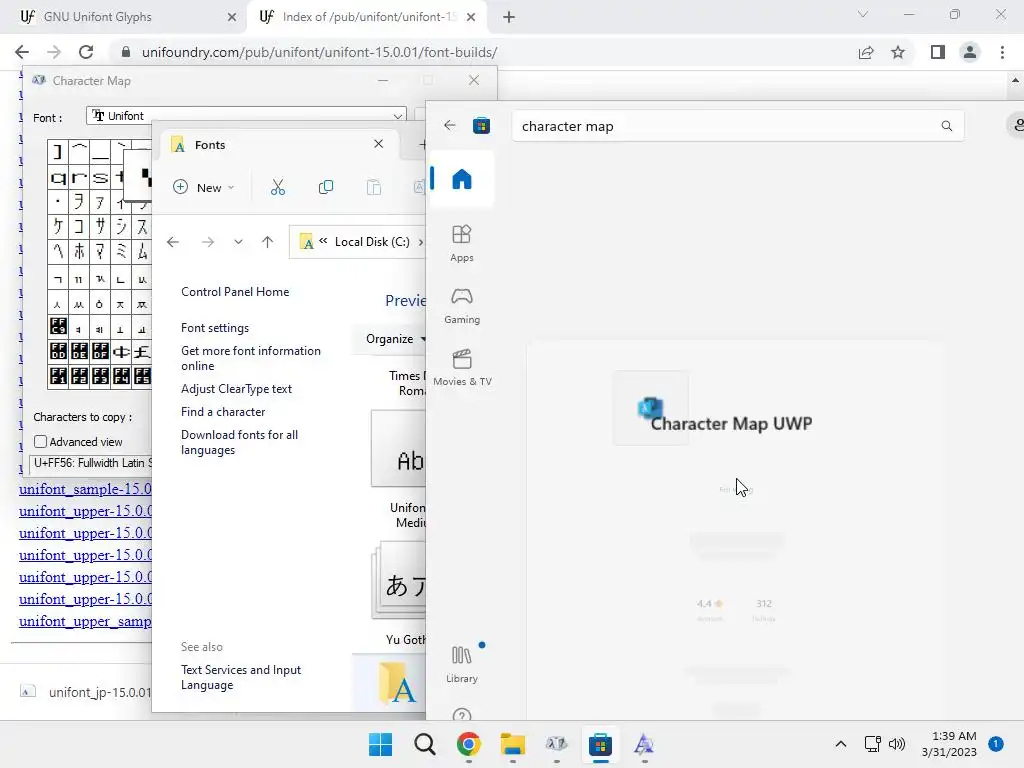
Task: Open Fonts app from taskbar icon
Action: (x=644, y=744)
